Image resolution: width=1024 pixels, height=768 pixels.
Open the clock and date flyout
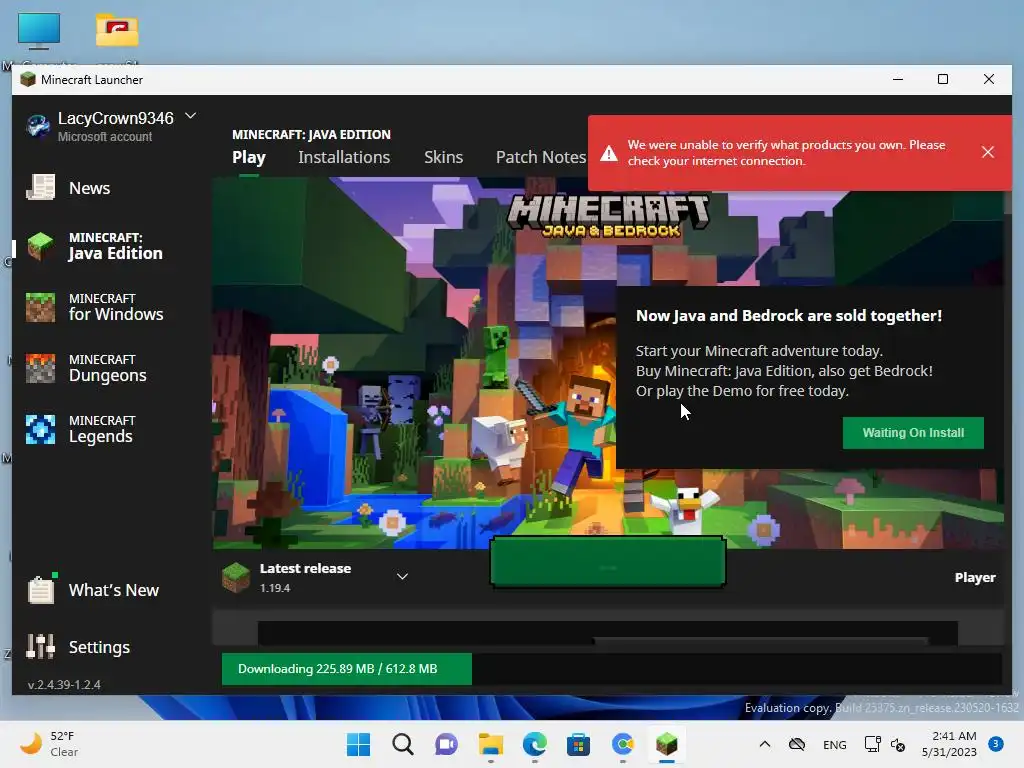(949, 744)
